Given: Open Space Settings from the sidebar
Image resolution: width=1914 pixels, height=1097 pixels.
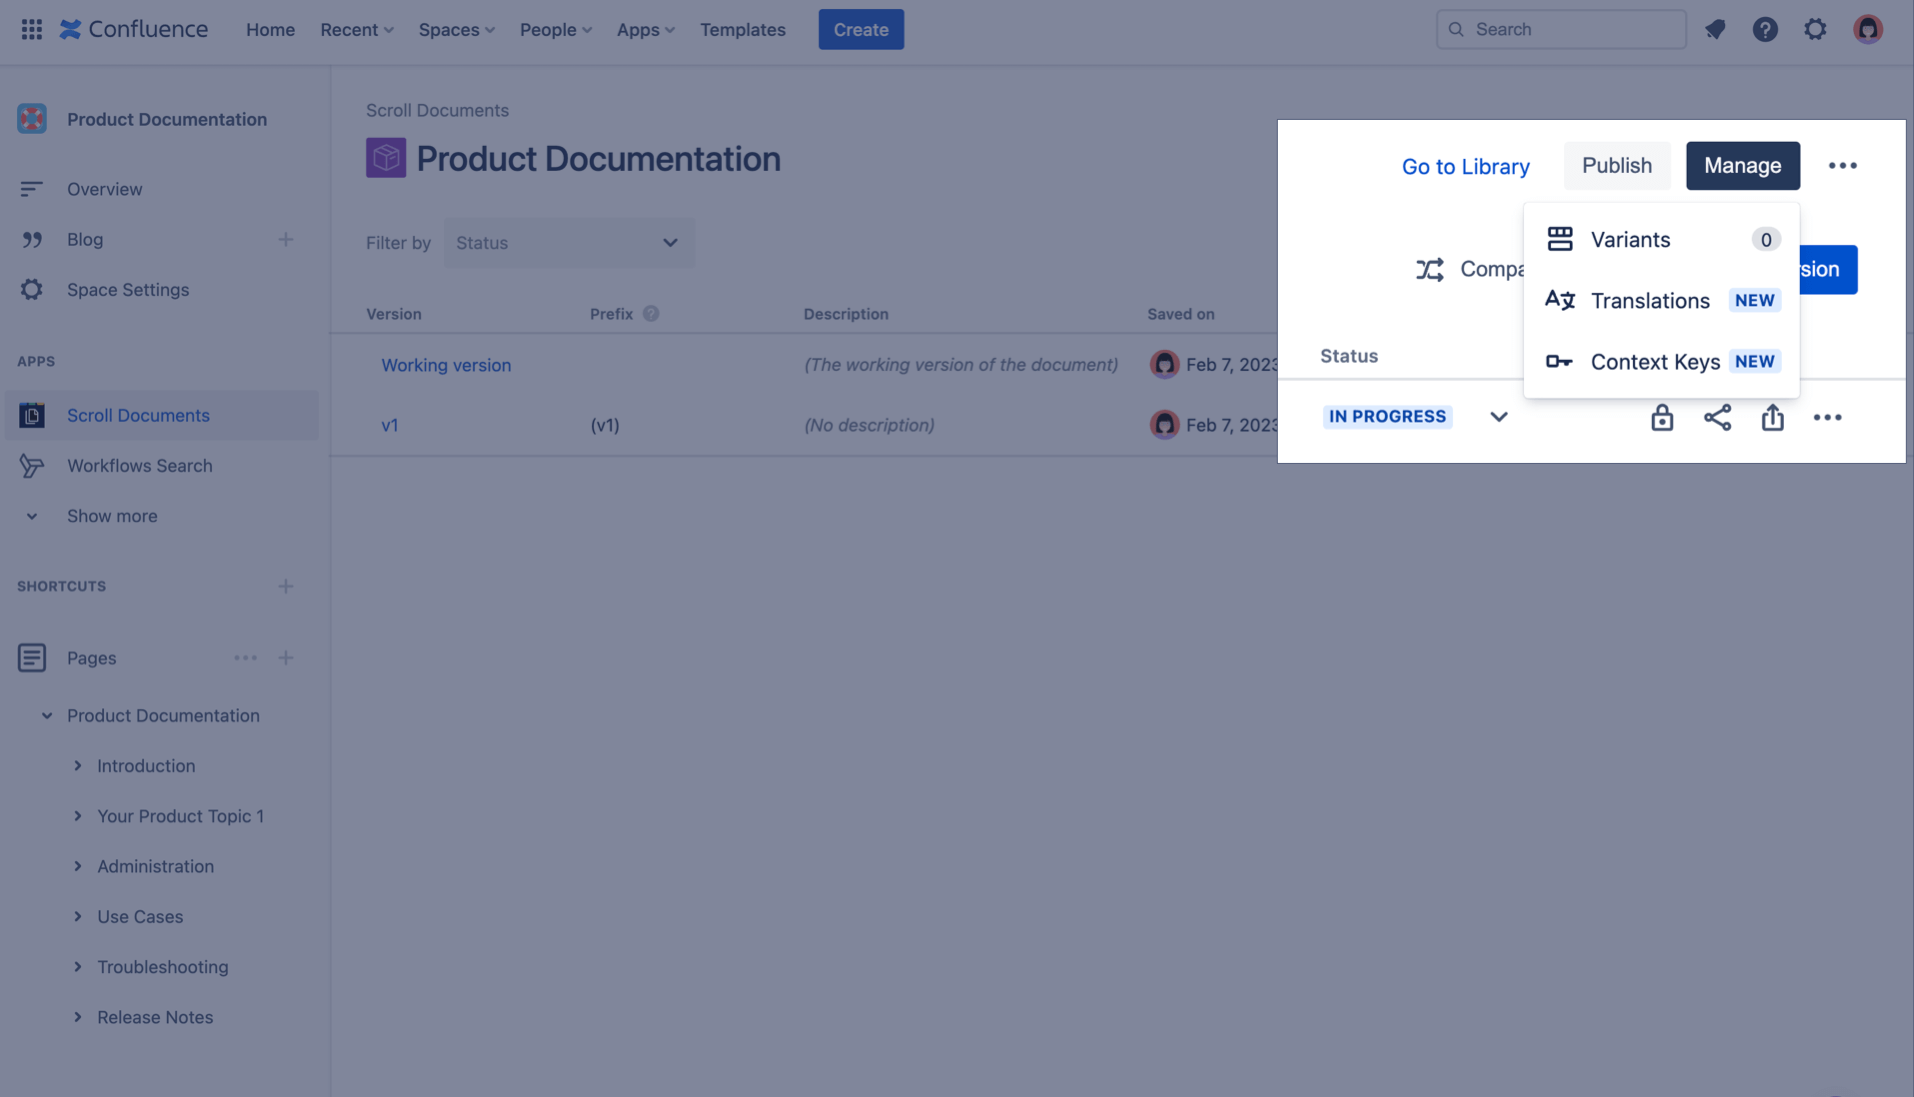Looking at the screenshot, I should pos(128,289).
